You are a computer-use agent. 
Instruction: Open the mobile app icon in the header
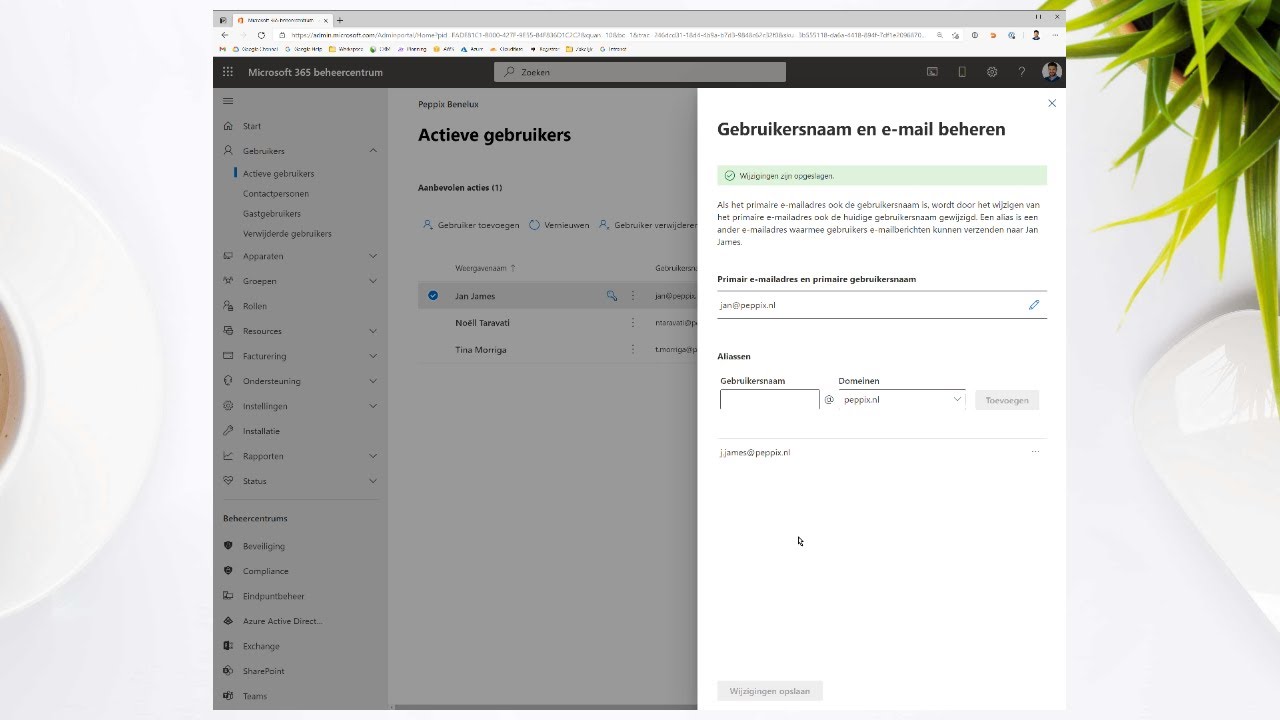962,72
